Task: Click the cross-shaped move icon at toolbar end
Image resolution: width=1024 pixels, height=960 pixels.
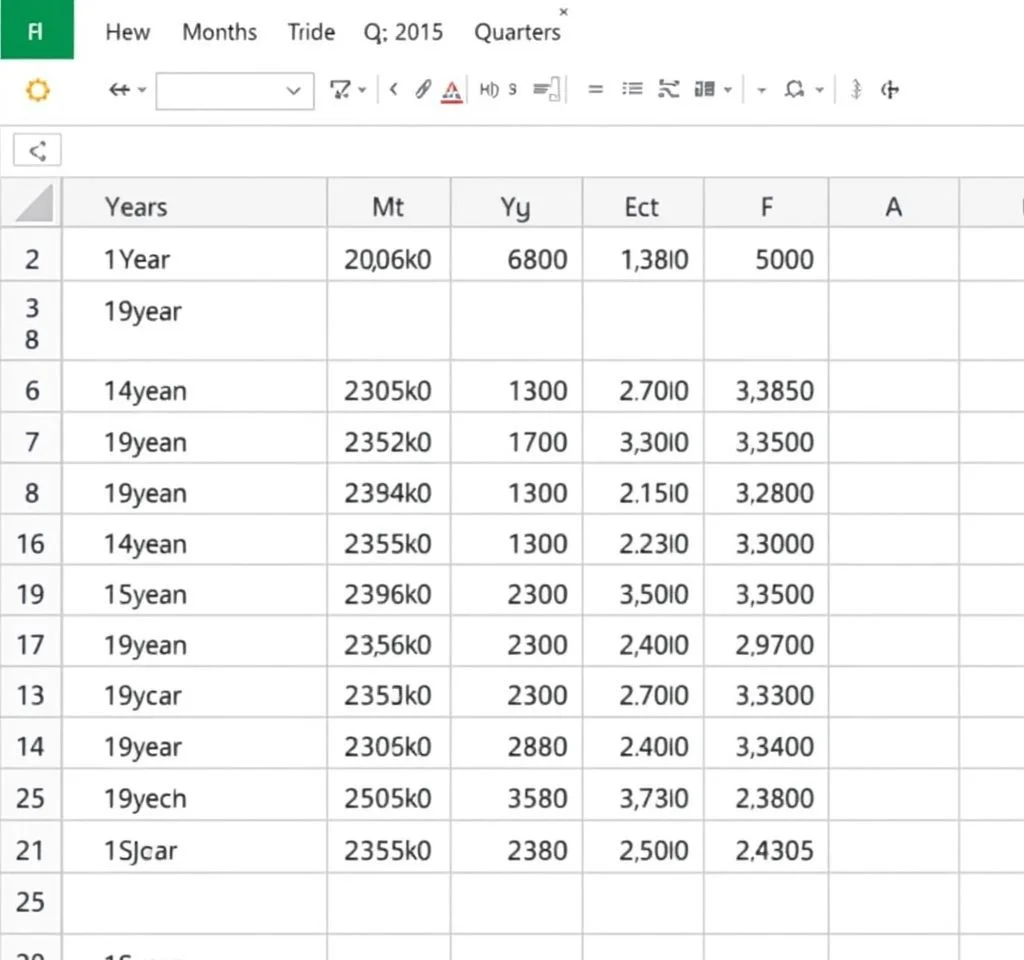Action: 889,91
